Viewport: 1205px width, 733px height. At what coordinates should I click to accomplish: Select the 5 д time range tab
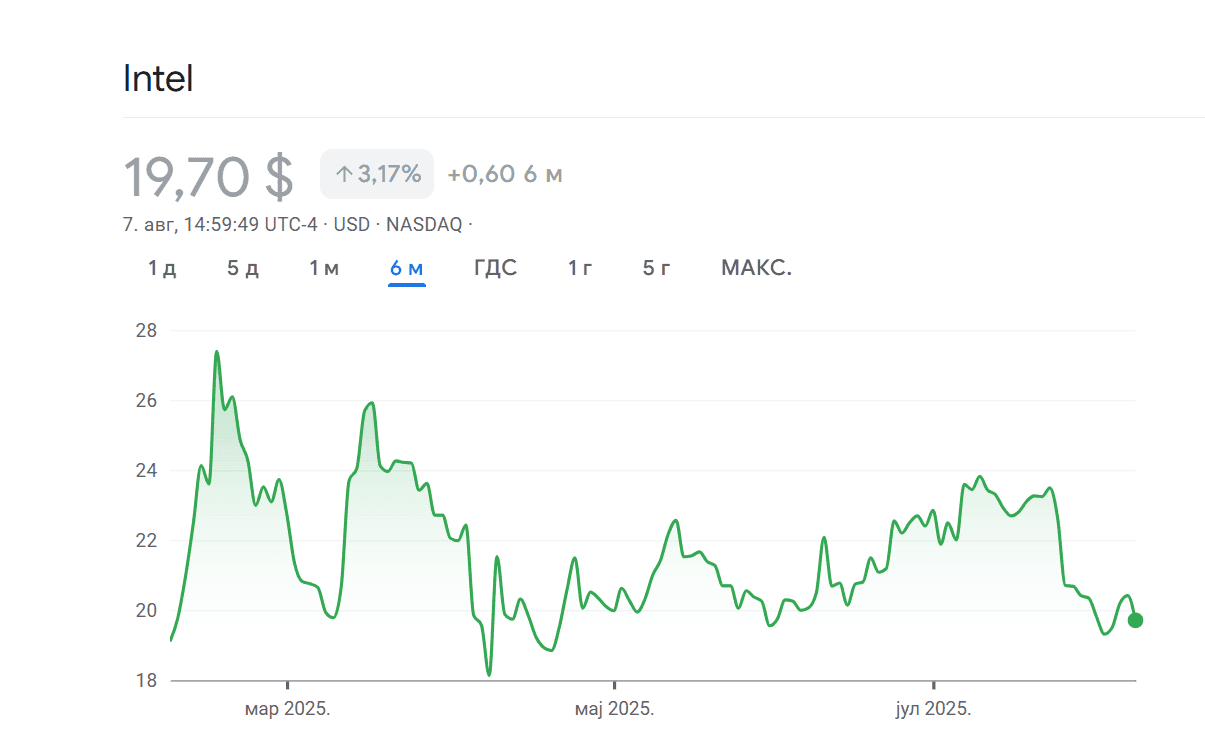tap(243, 268)
